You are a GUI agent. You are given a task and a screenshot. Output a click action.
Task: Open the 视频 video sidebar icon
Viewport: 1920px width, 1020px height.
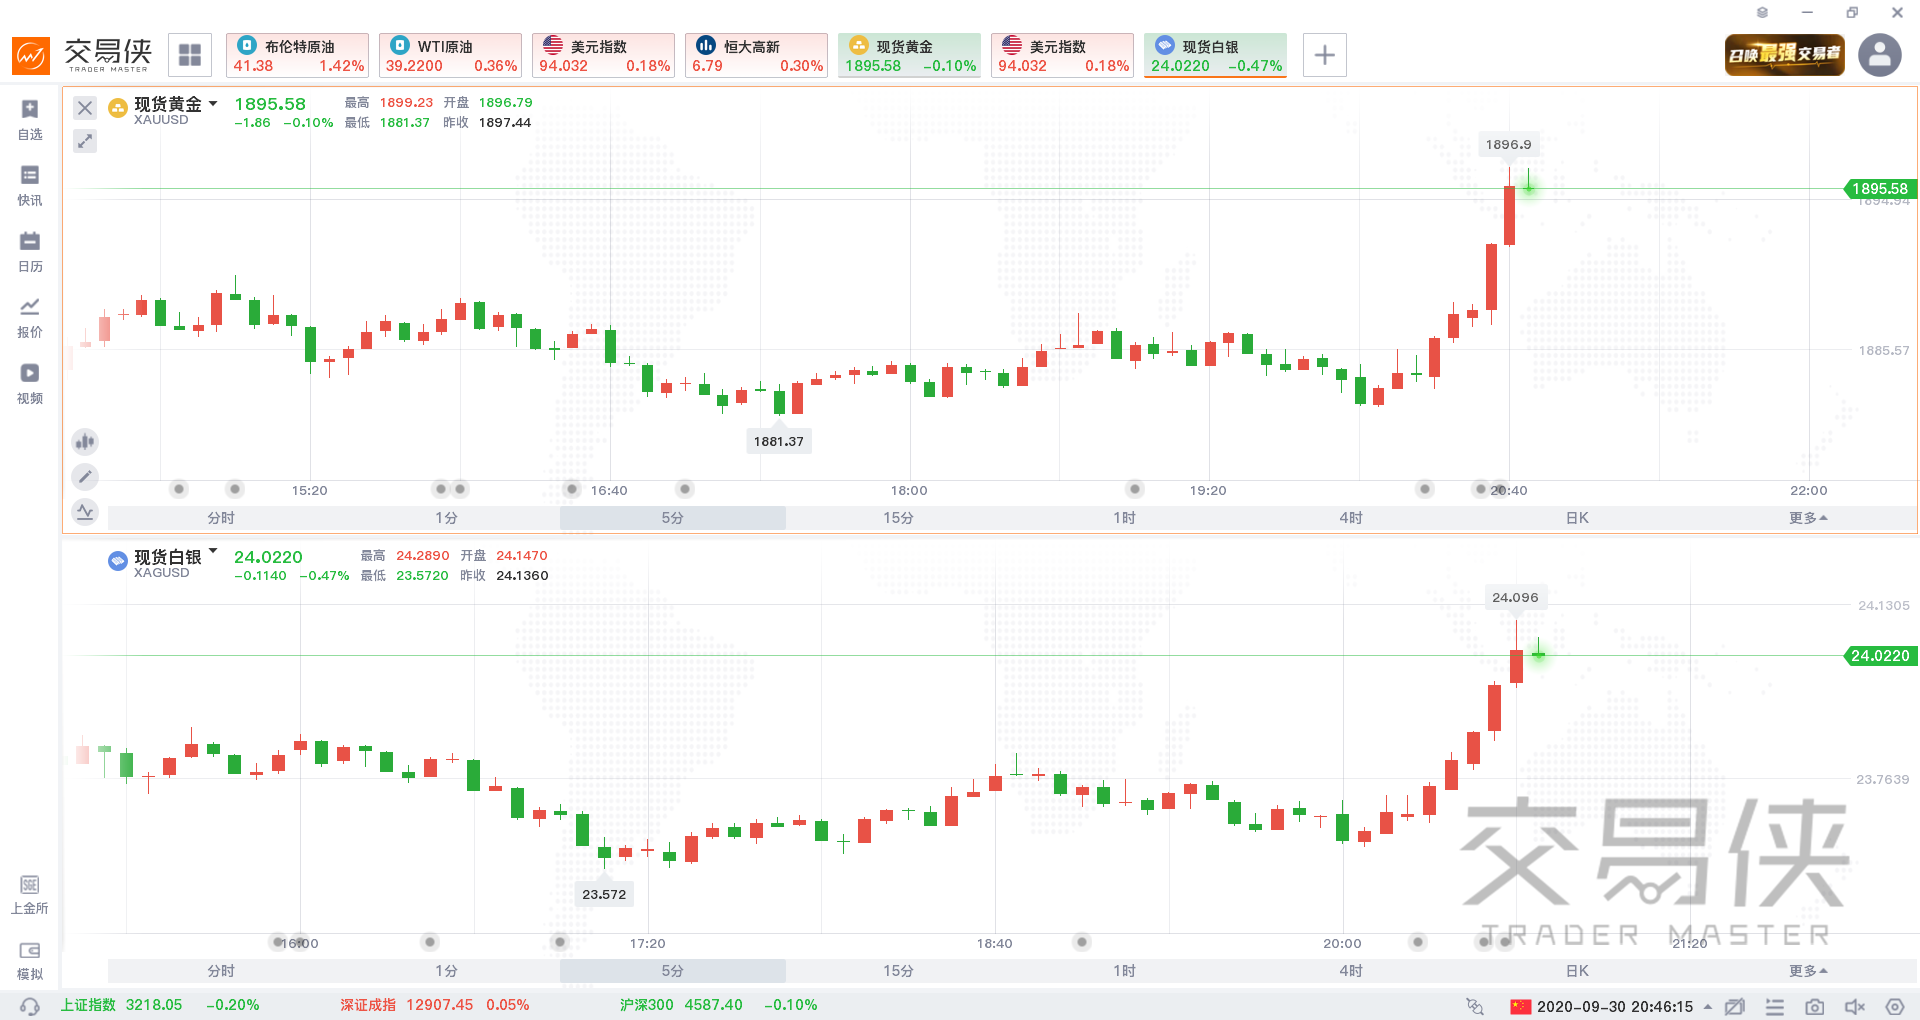tap(30, 383)
